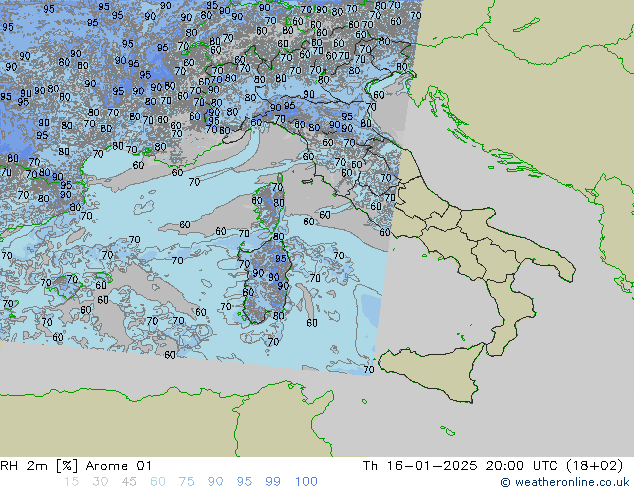Click the date text "Th 16-01-2025"
Image resolution: width=634 pixels, height=490 pixels.
pos(420,466)
